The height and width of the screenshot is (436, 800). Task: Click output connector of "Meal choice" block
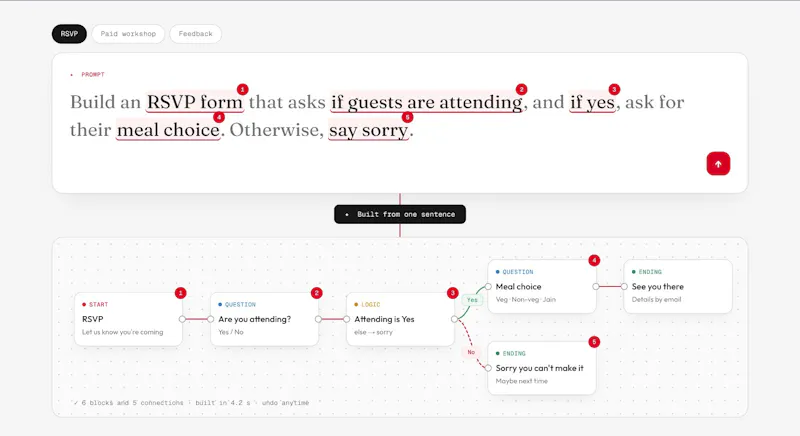tap(596, 287)
